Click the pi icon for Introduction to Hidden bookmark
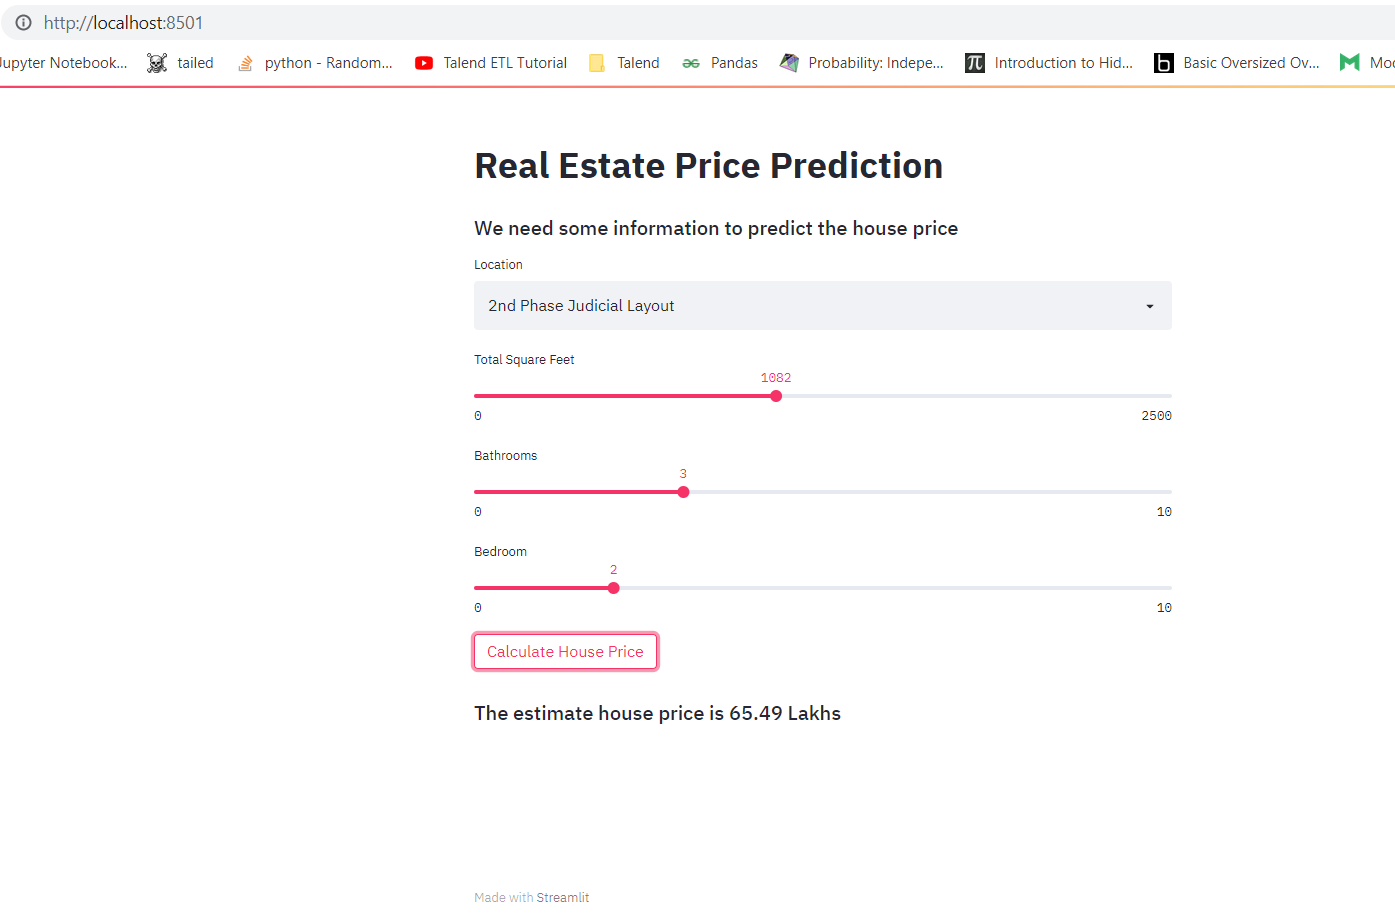The height and width of the screenshot is (915, 1395). tap(974, 62)
